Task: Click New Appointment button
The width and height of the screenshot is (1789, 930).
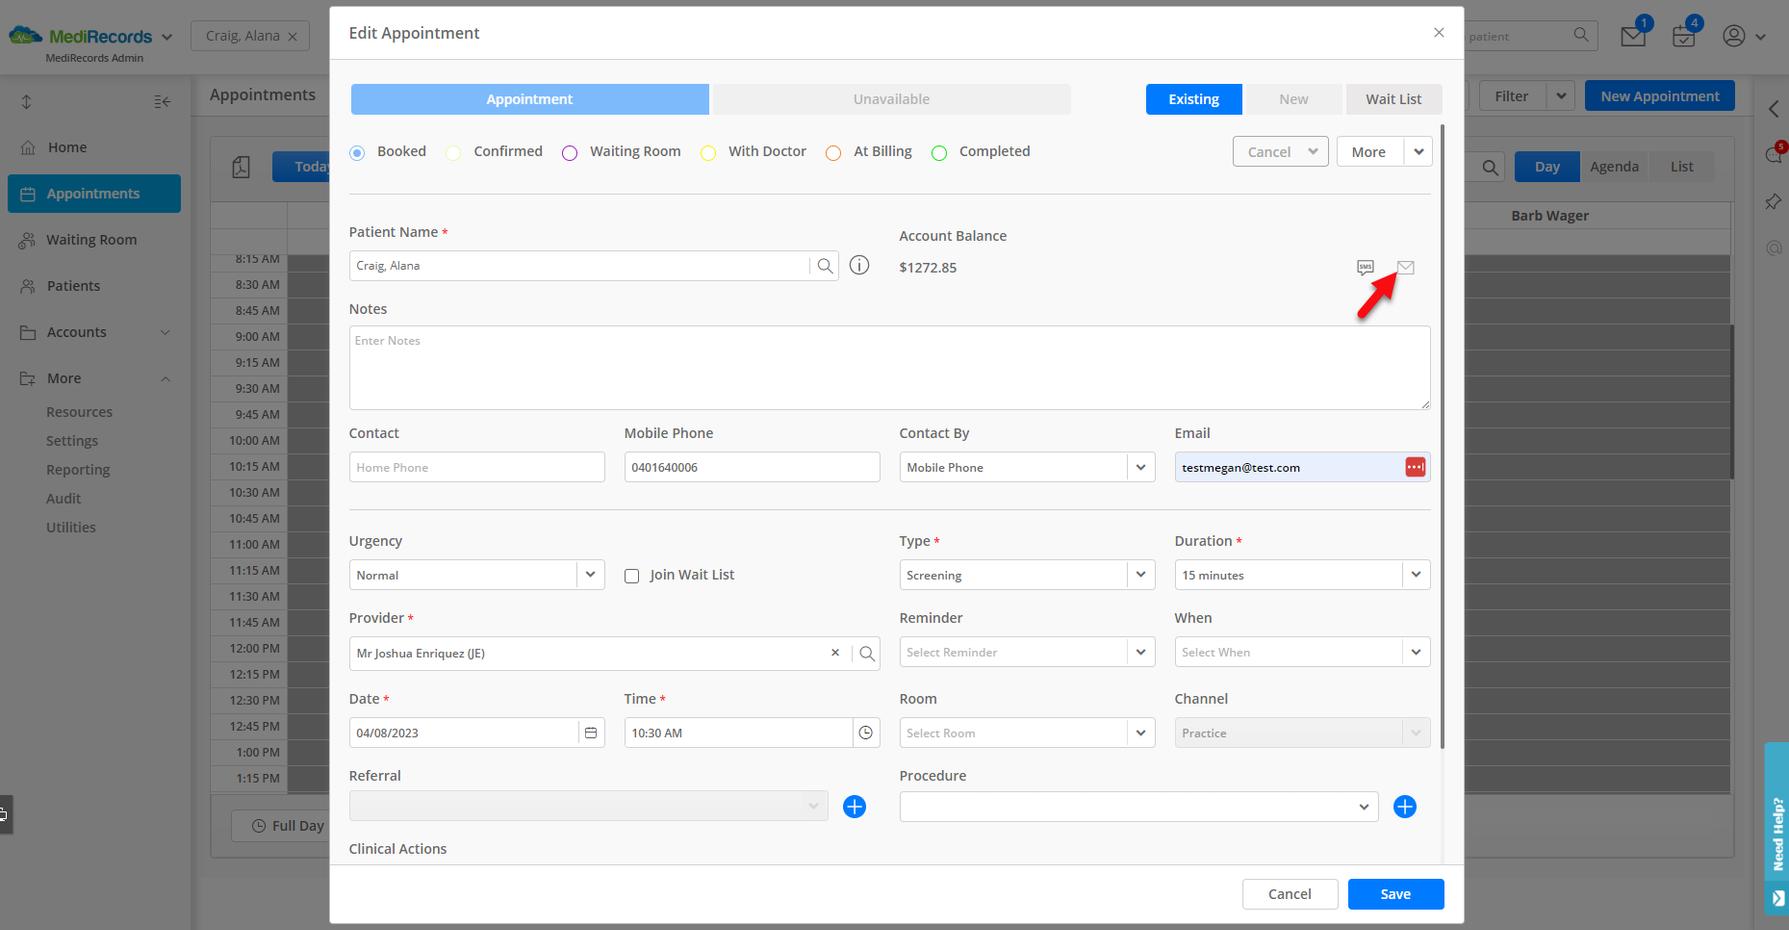Action: click(1660, 96)
